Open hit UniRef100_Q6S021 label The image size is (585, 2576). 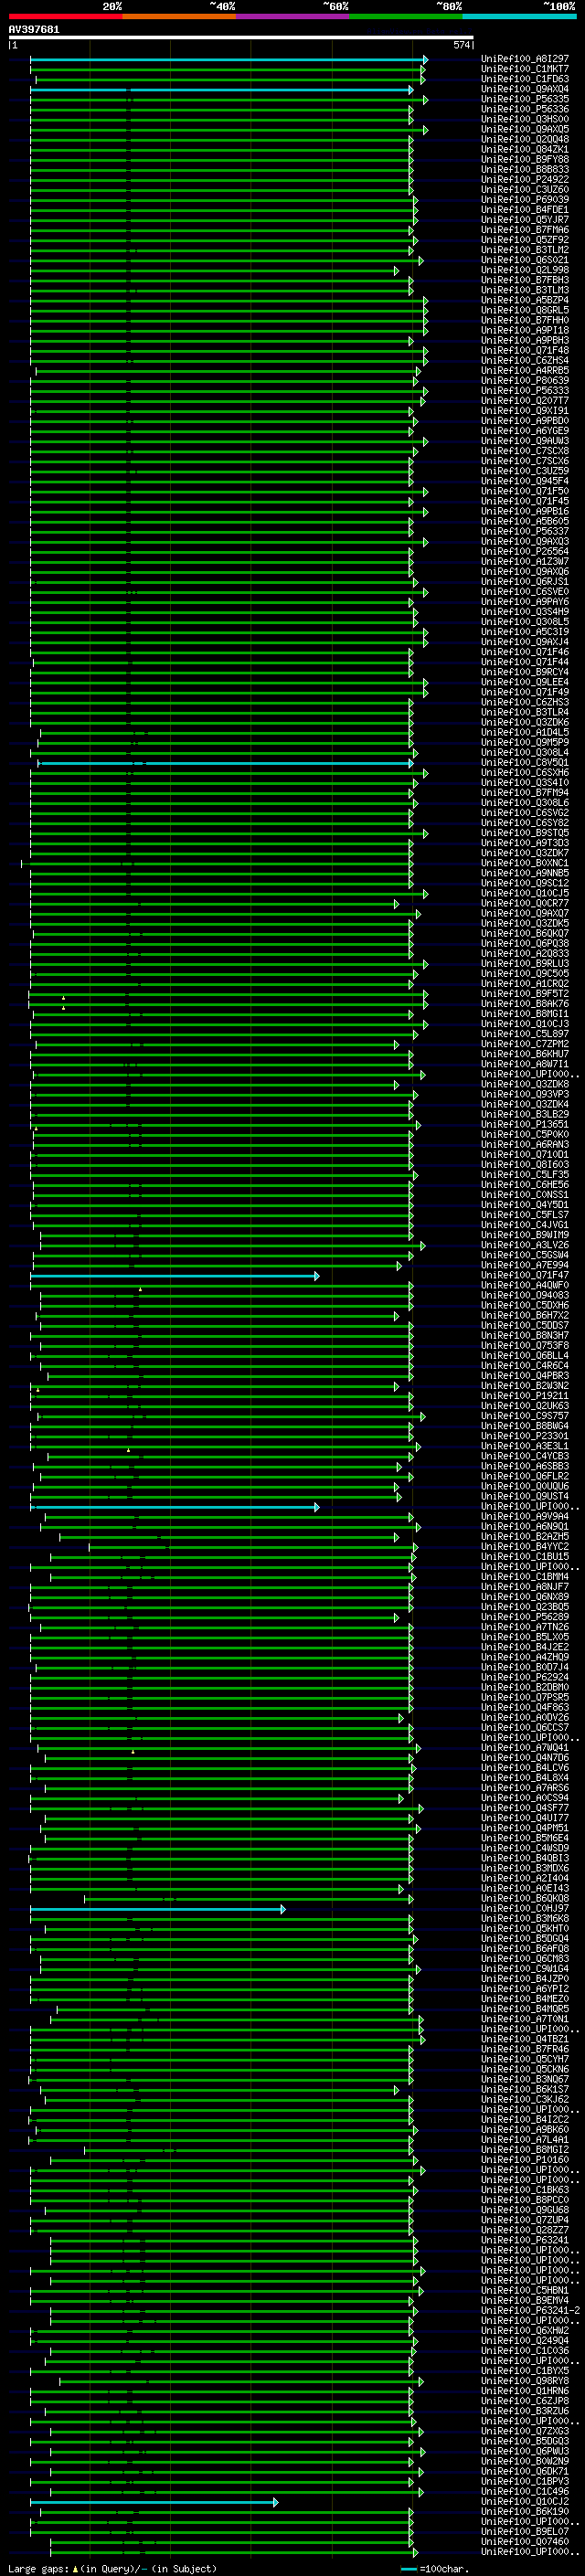[x=525, y=260]
